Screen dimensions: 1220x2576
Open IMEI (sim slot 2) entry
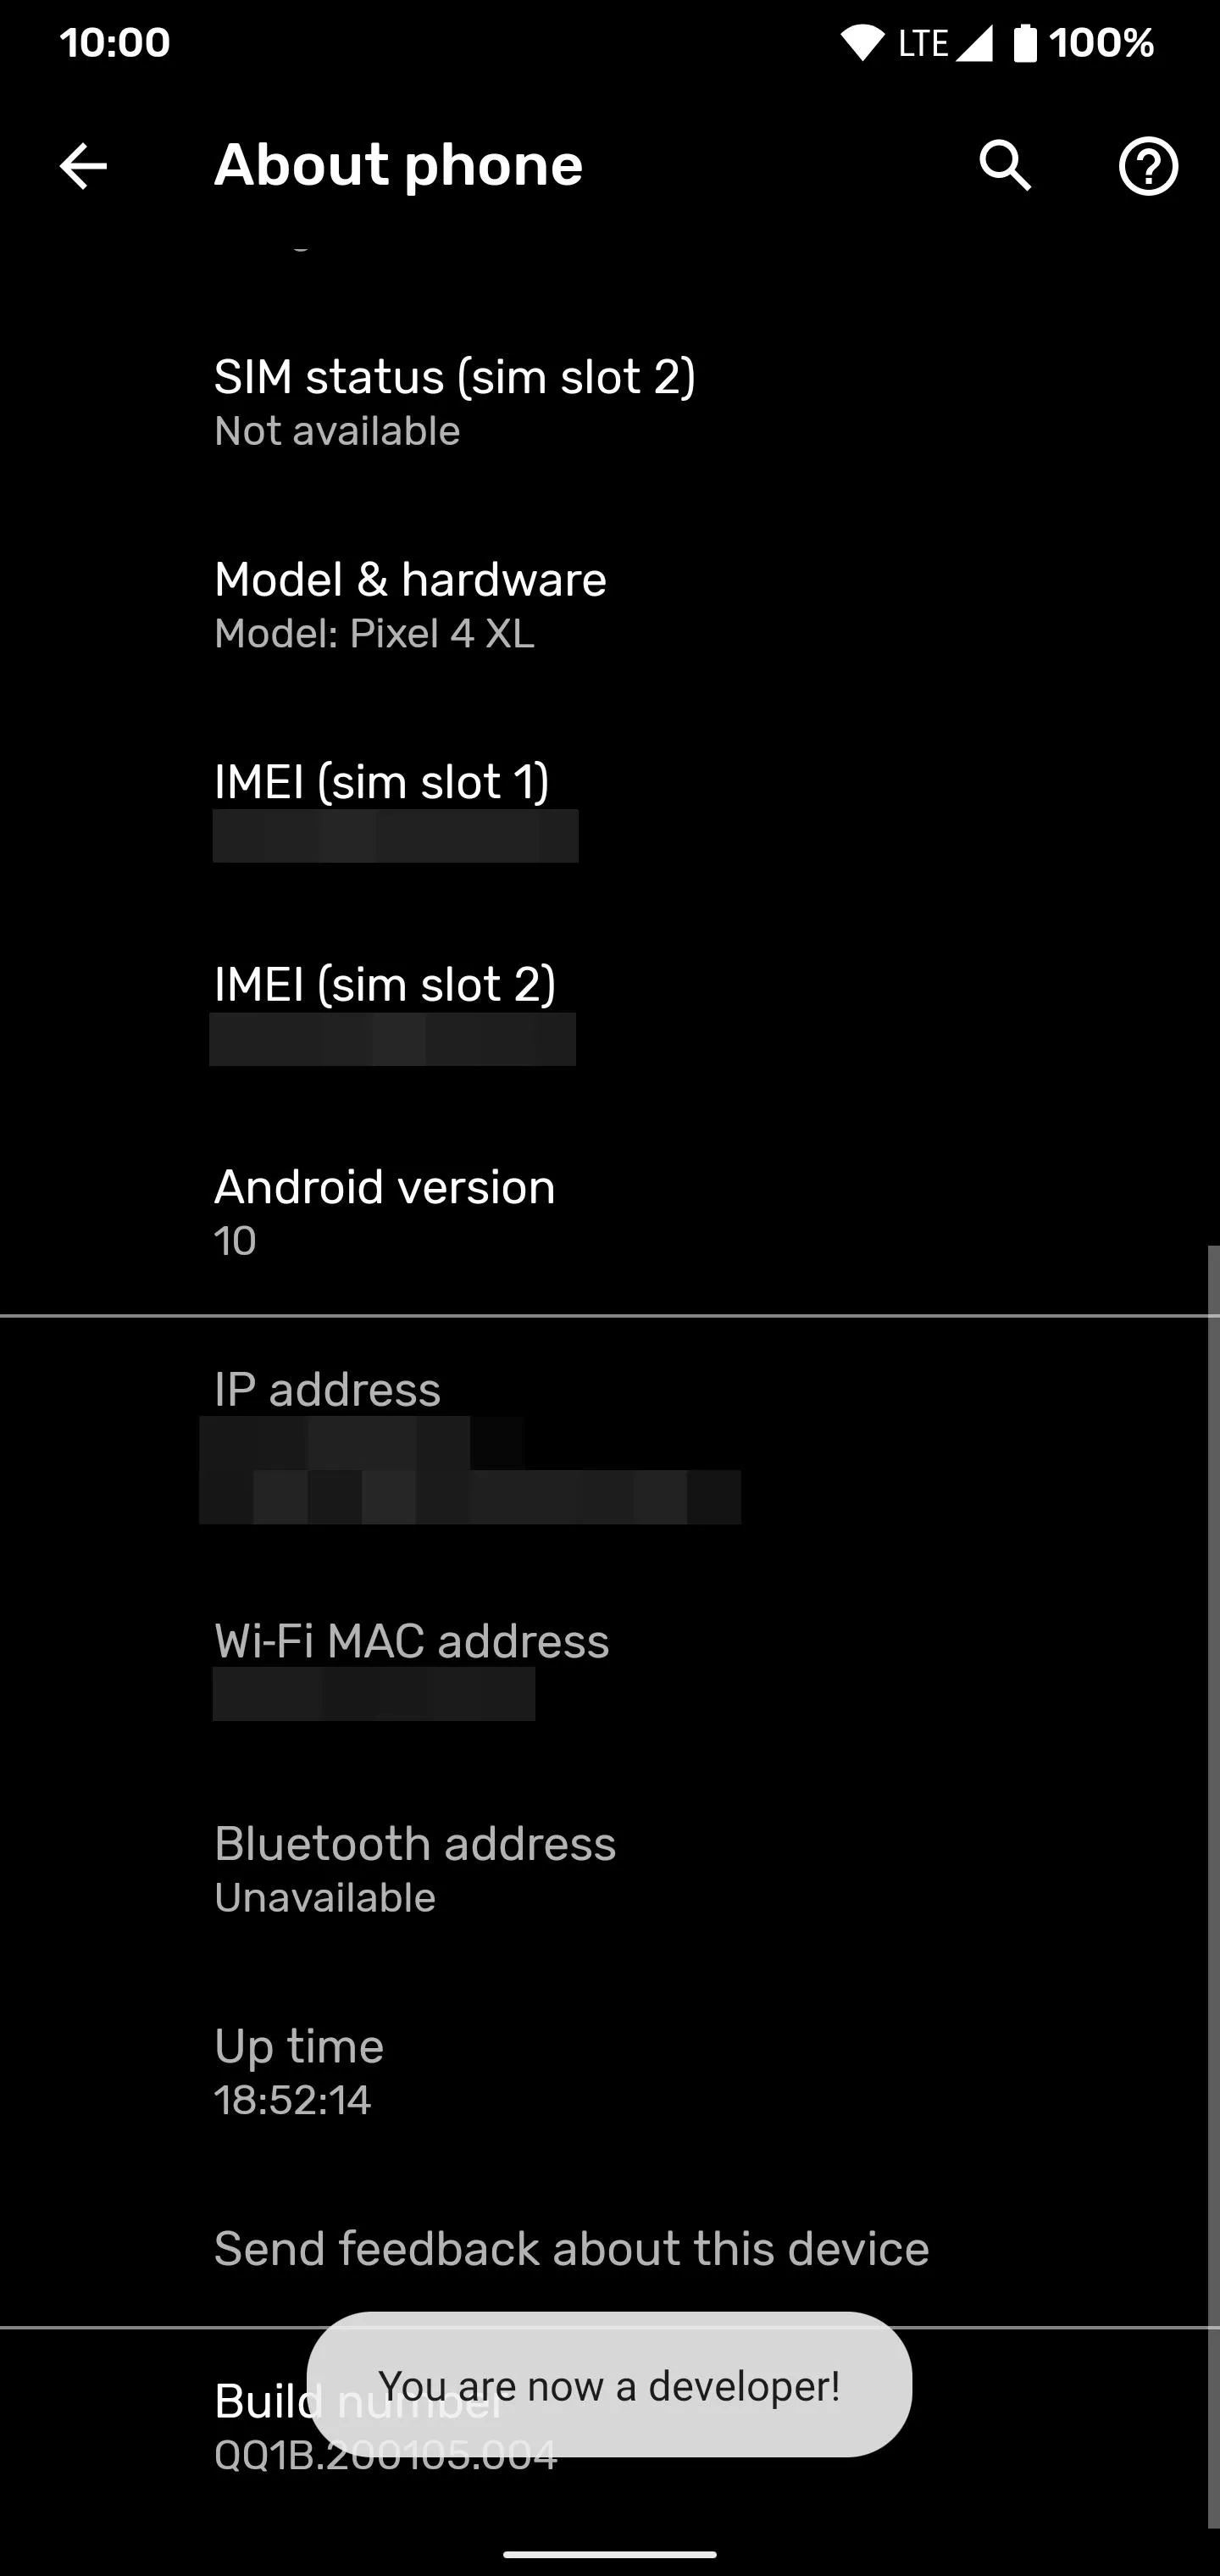(610, 1010)
